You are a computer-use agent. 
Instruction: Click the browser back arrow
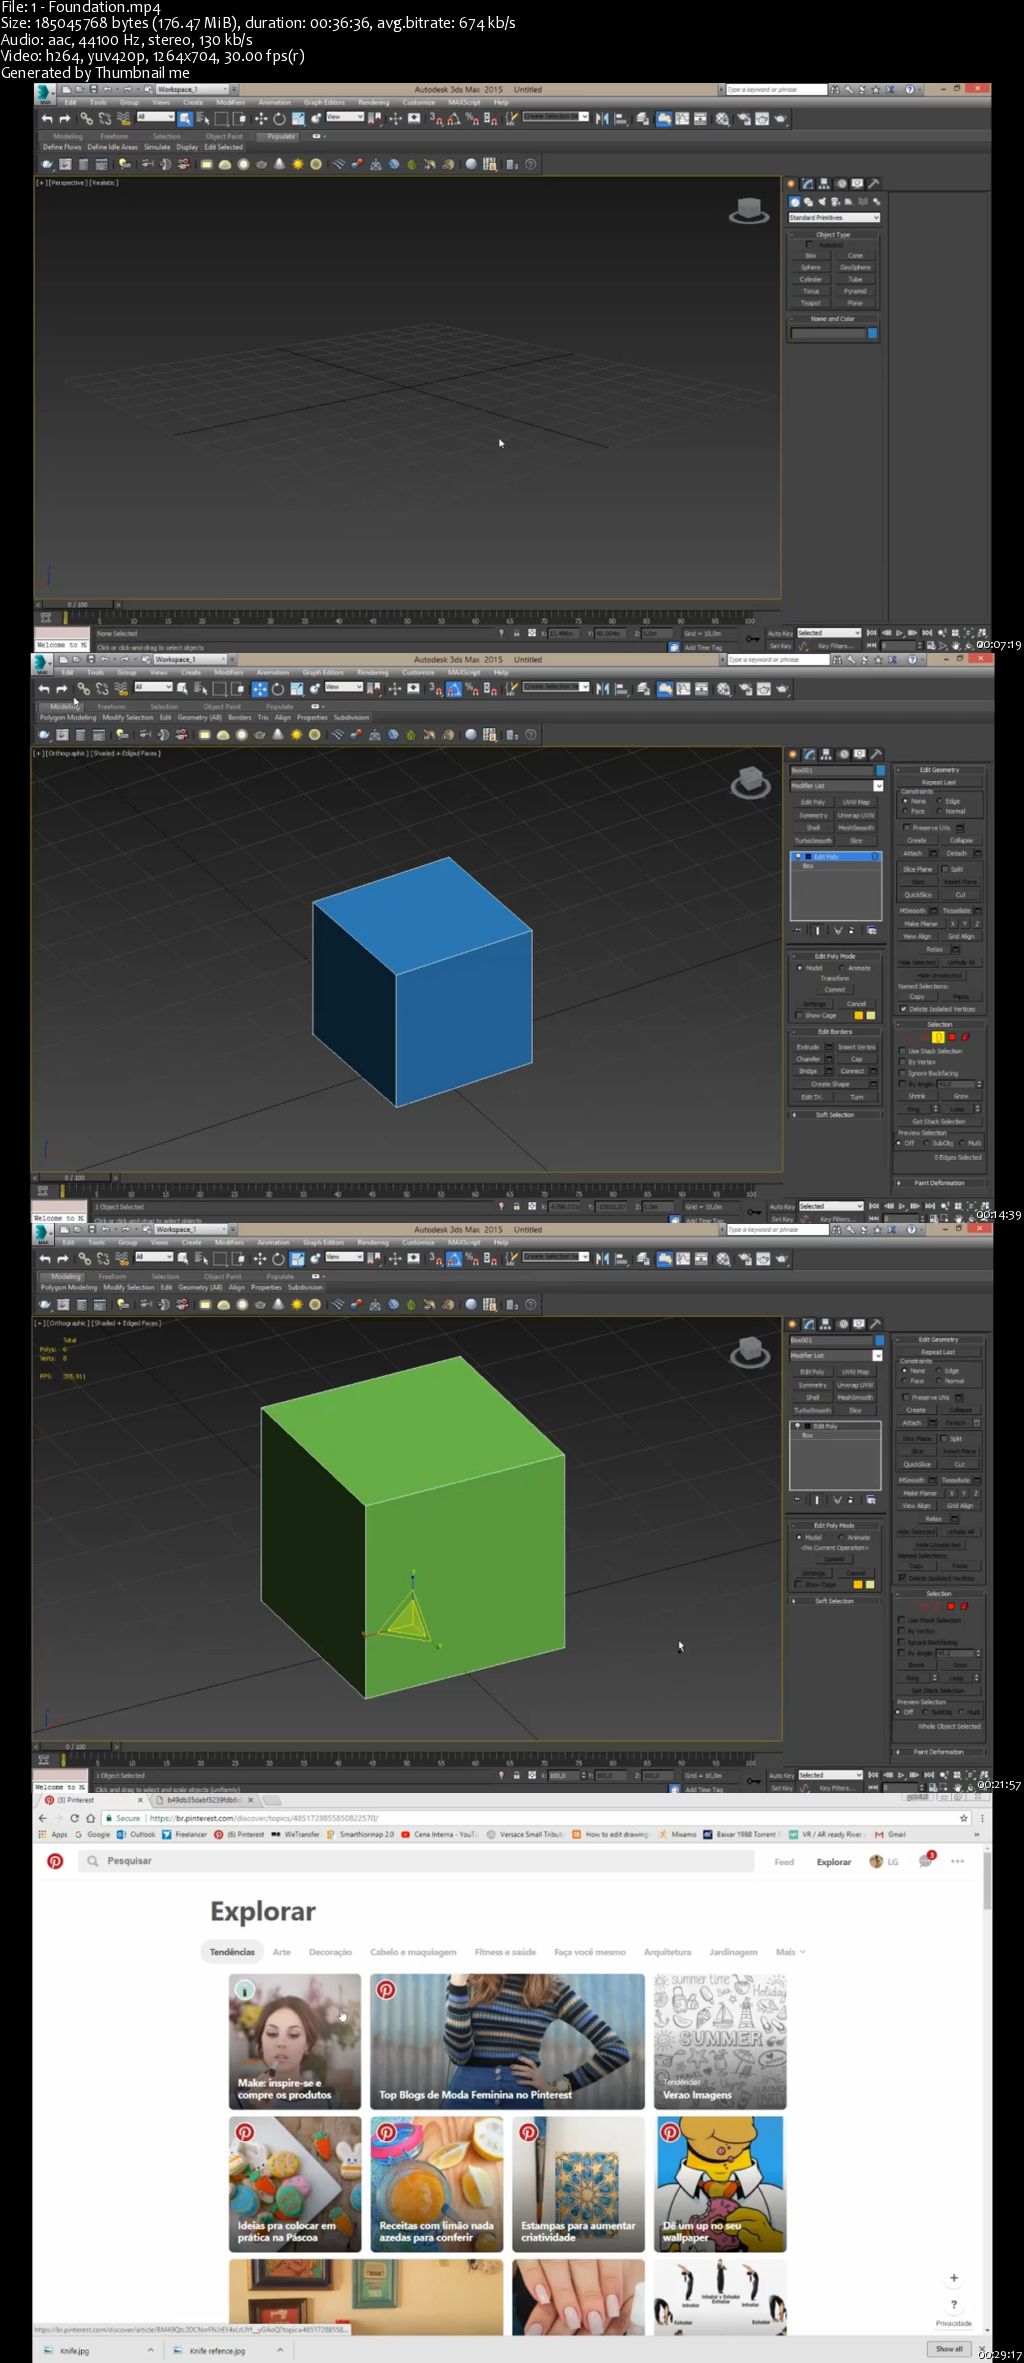coord(42,1818)
